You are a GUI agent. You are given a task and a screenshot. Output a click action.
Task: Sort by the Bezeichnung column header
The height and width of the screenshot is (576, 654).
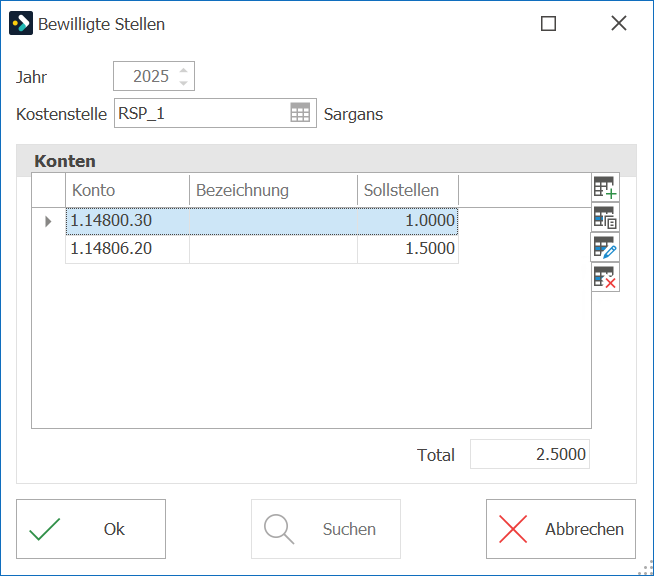click(273, 190)
